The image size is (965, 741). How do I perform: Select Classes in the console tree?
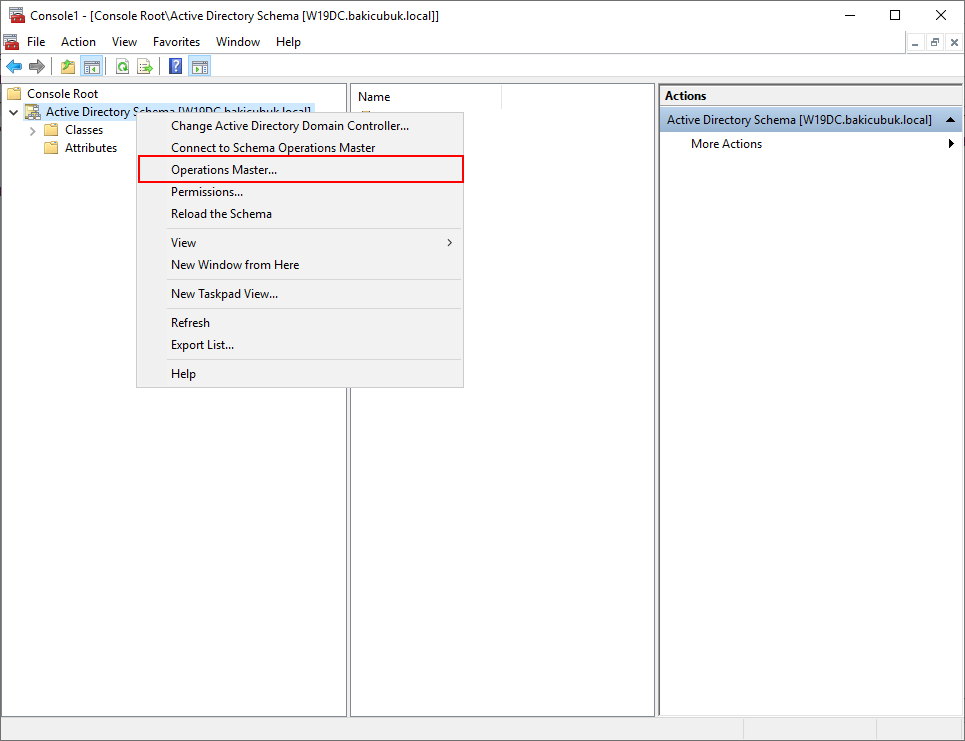(x=84, y=130)
